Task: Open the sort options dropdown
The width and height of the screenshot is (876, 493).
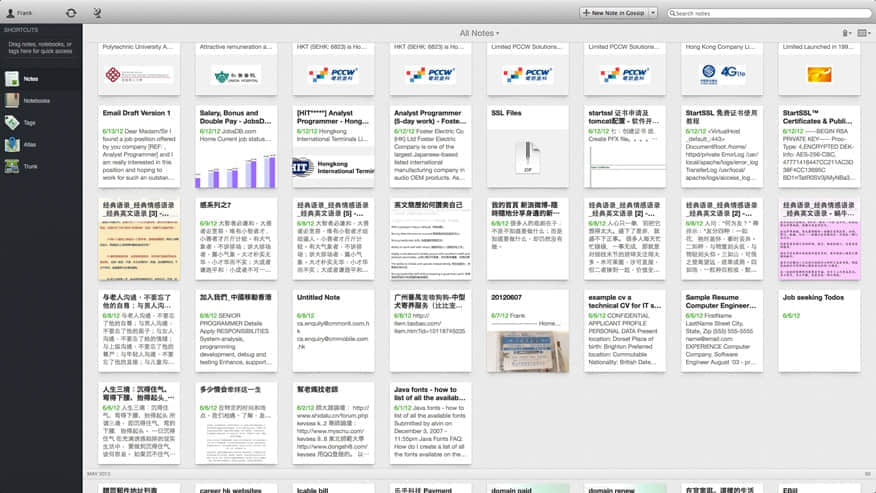Action: pyautogui.click(x=847, y=33)
